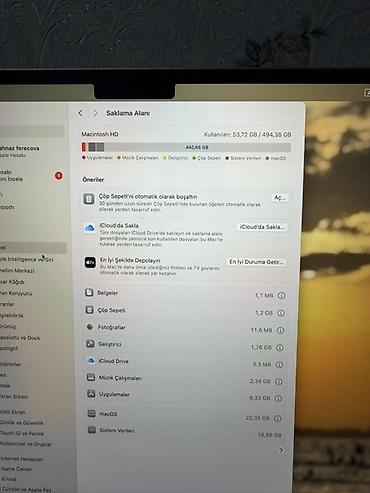This screenshot has width=370, height=493.
Task: Open Ekran Süresi in the sidebar
Action: tap(14, 397)
